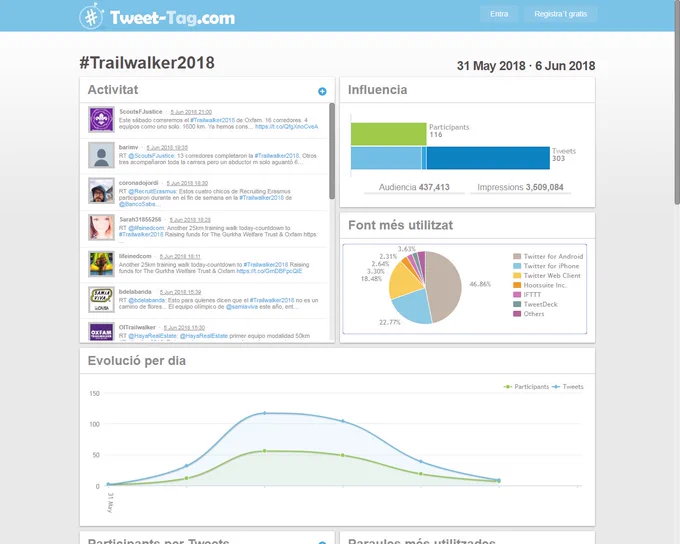The image size is (680, 544).
Task: Click the Entra login button
Action: click(x=499, y=14)
